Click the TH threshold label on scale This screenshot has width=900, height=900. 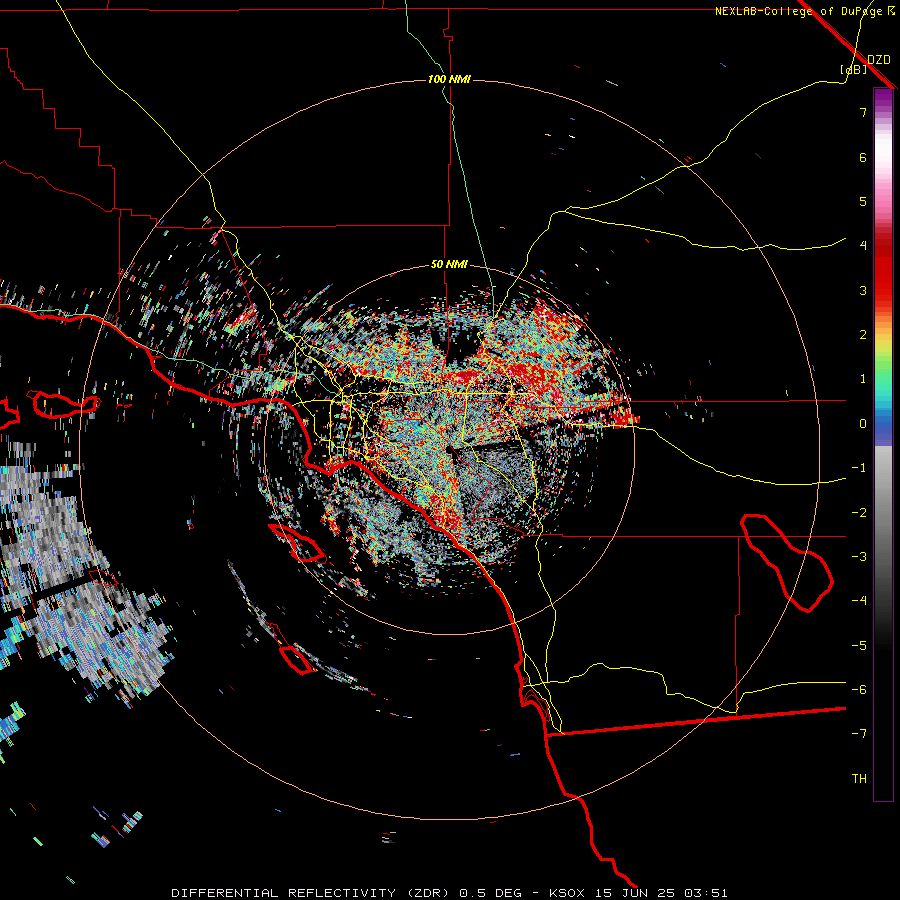point(859,779)
